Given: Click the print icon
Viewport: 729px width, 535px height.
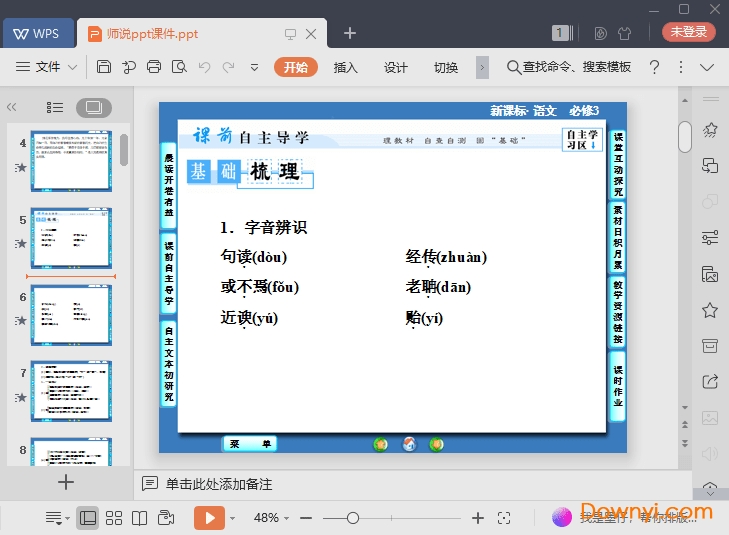Looking at the screenshot, I should click(x=154, y=67).
